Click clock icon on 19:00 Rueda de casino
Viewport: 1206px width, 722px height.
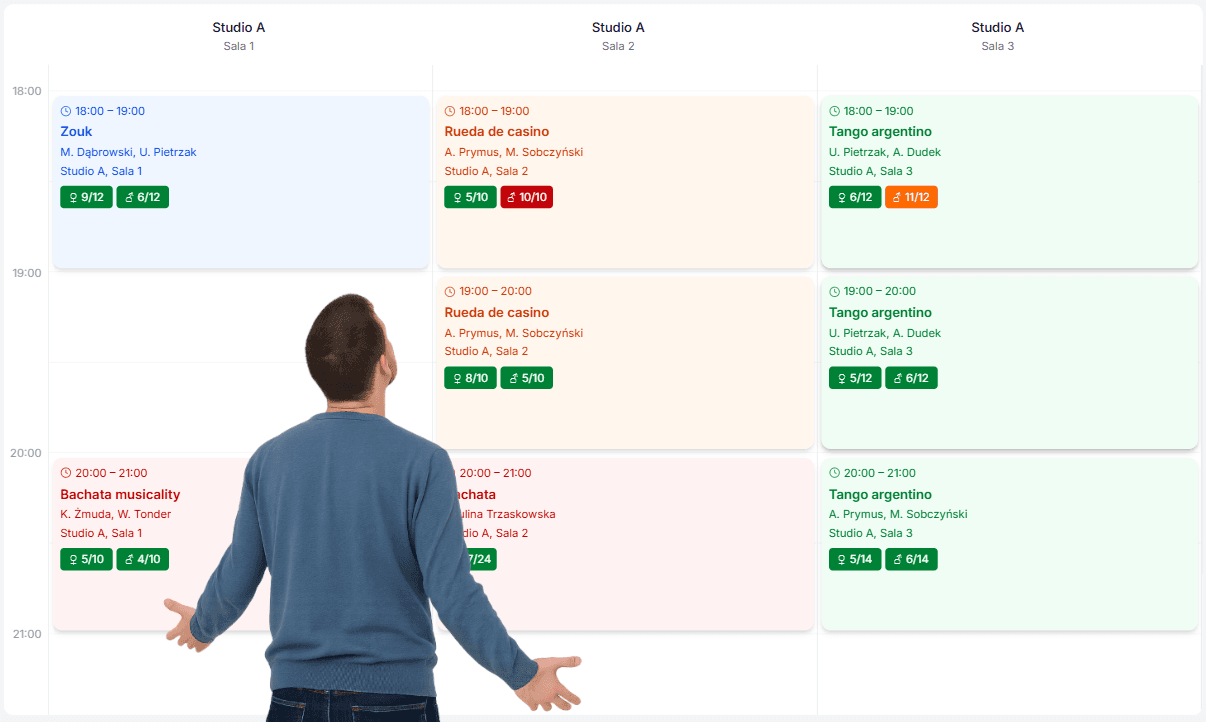tap(450, 291)
